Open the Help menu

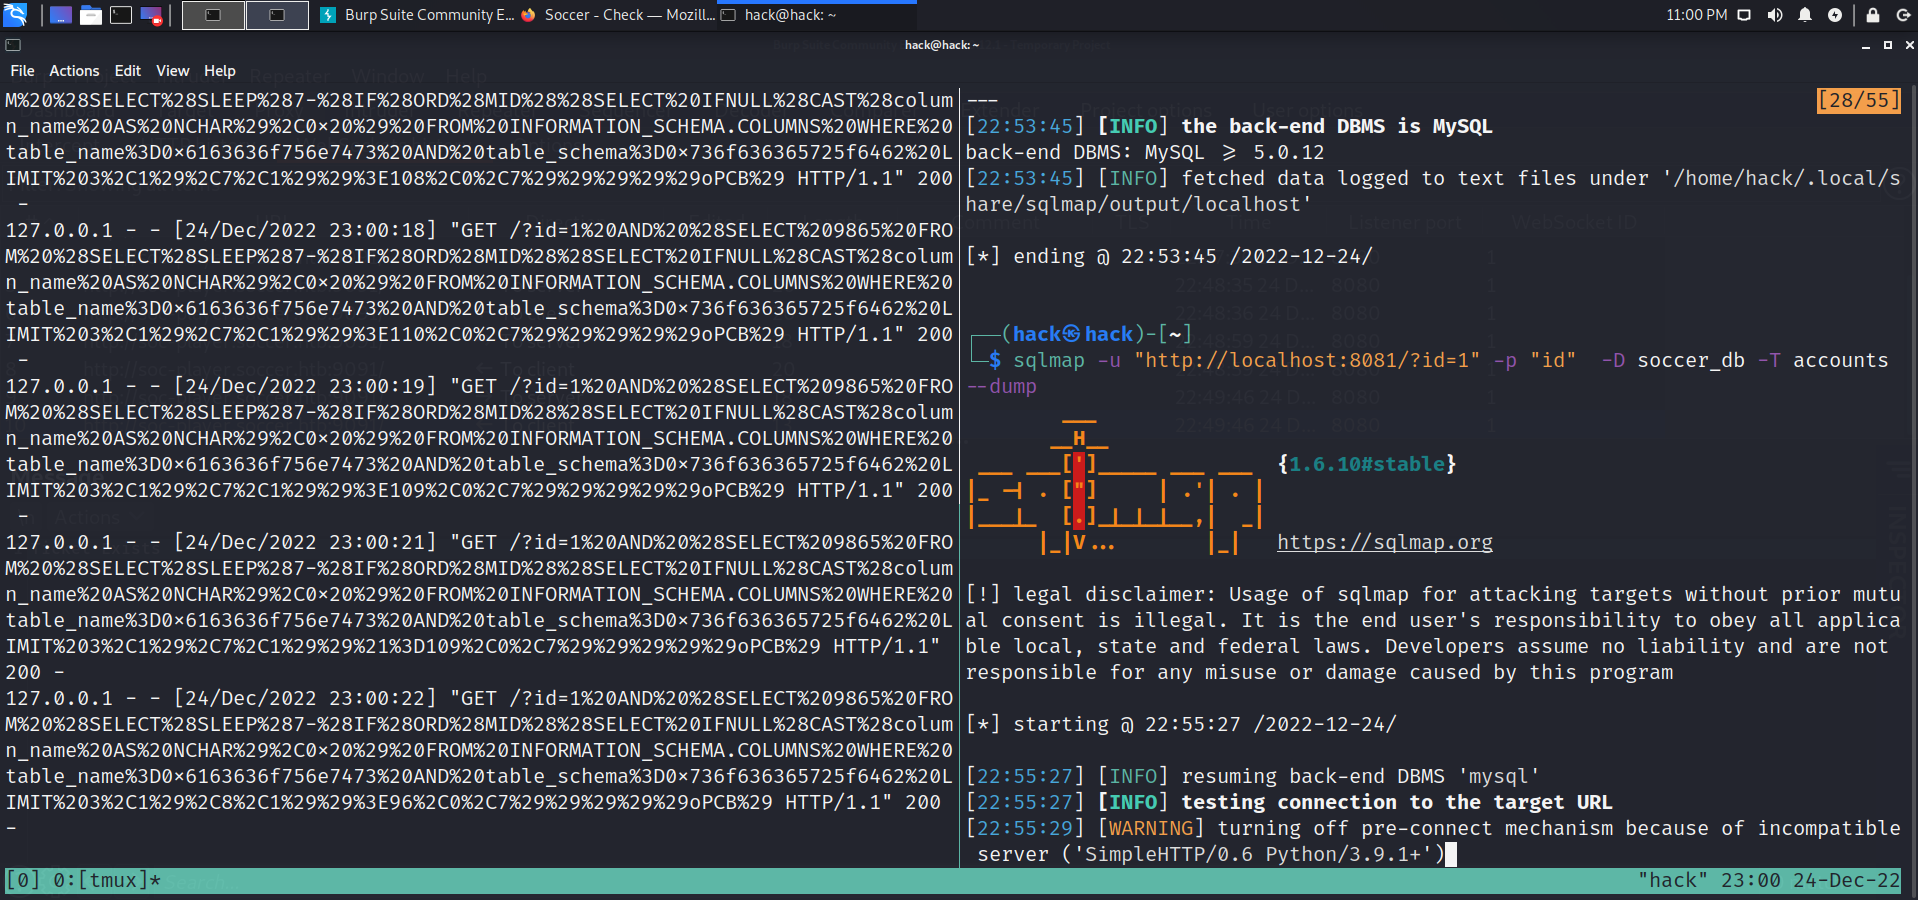[220, 71]
